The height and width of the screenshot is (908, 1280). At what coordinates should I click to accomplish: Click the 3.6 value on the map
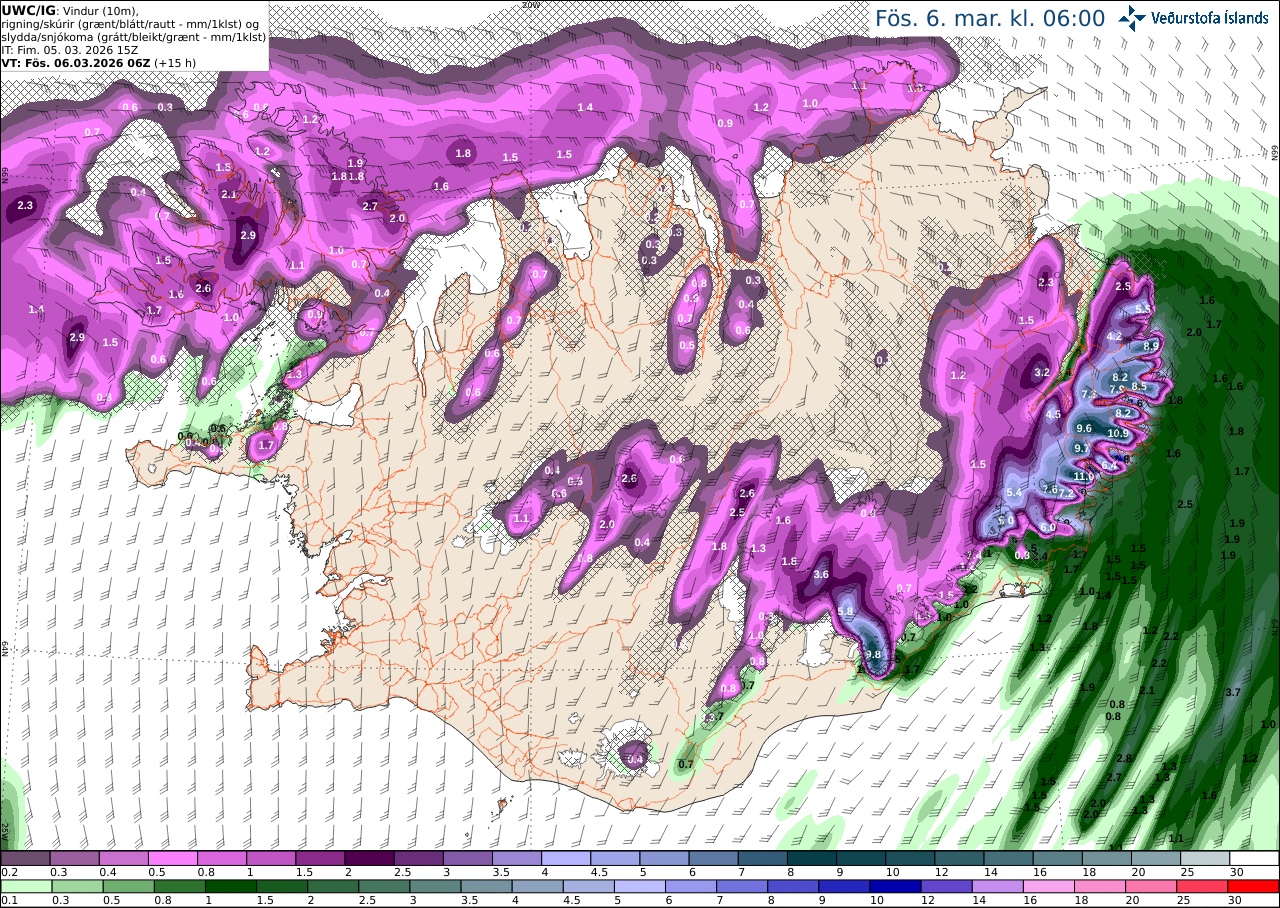tap(821, 575)
